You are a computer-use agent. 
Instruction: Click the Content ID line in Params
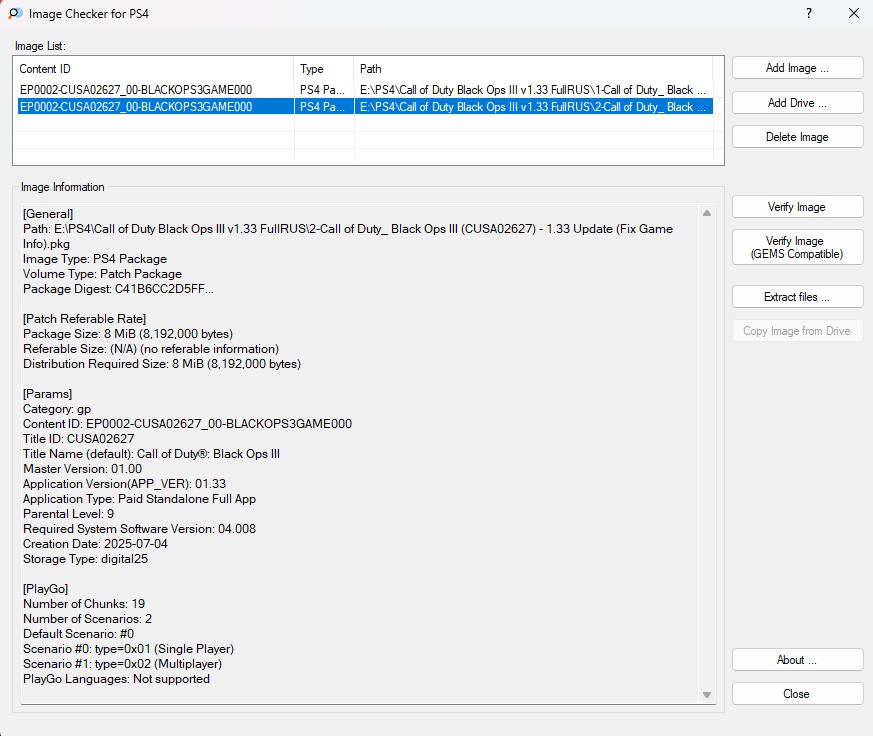pyautogui.click(x=188, y=424)
